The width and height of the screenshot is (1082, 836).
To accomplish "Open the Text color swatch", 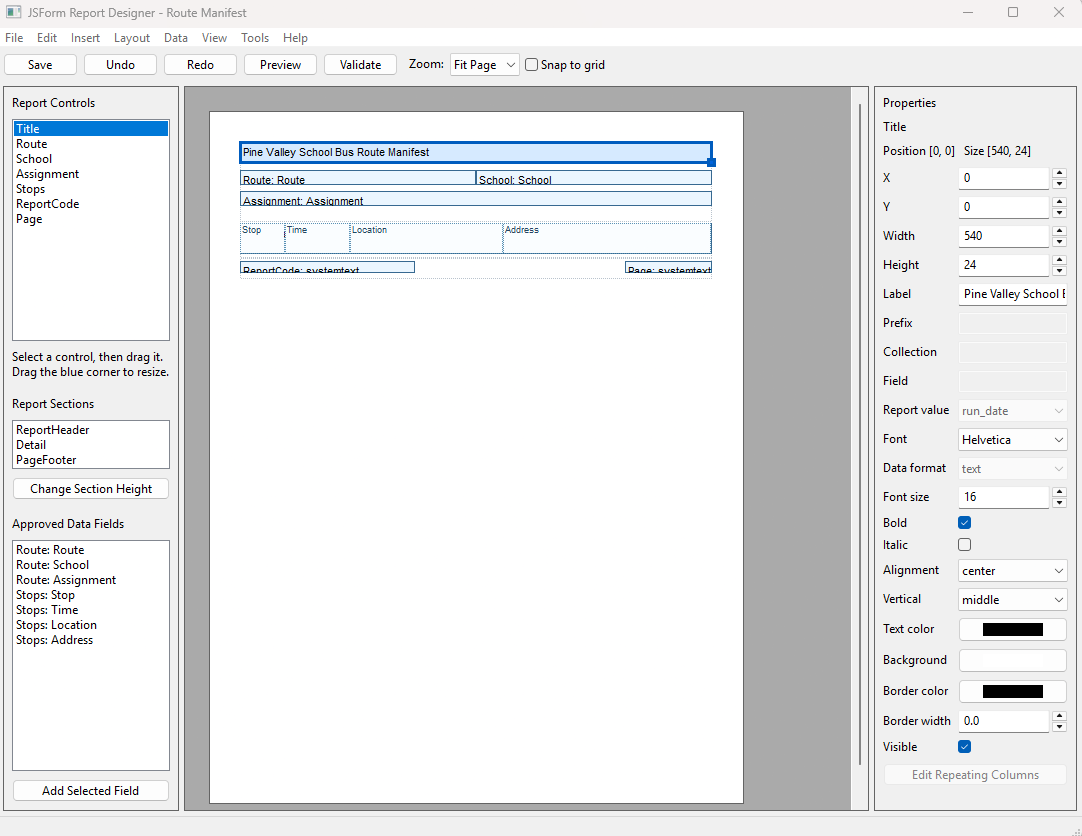I will [1012, 630].
